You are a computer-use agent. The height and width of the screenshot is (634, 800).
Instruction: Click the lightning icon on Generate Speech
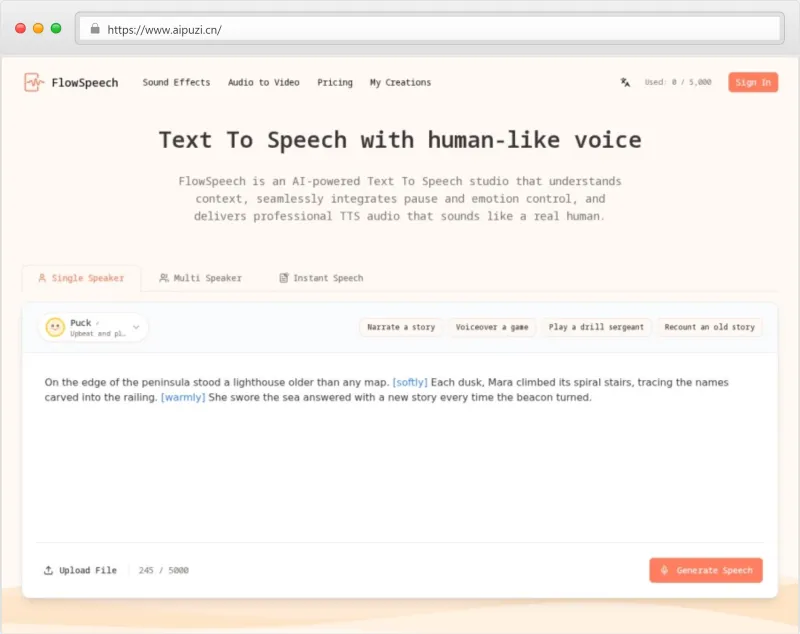[x=665, y=570]
